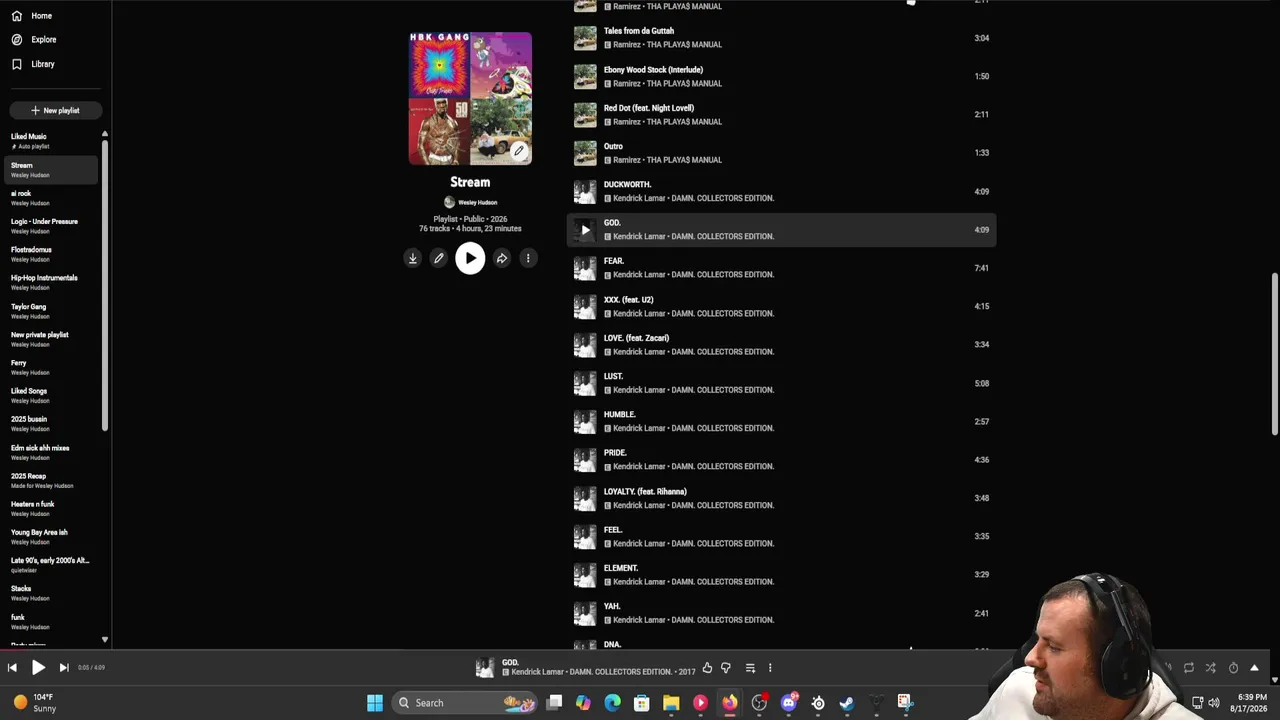
Task: Click the 7:41 duration of FEAR.
Action: point(981,268)
